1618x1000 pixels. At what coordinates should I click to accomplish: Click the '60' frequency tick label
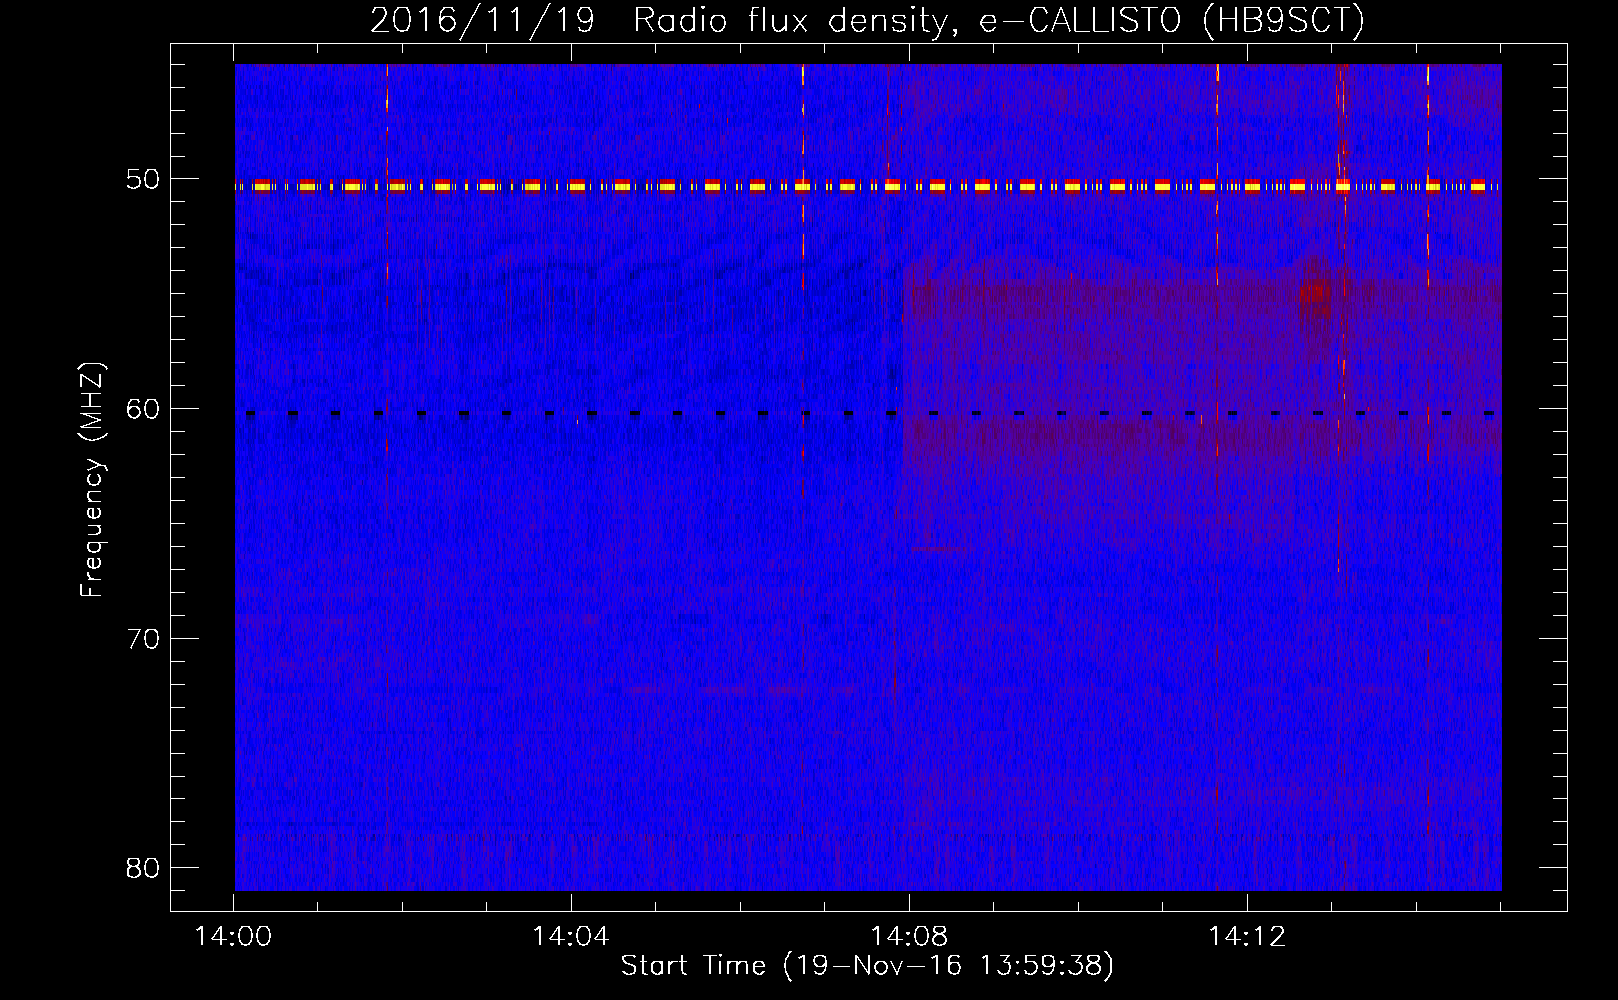(x=143, y=409)
